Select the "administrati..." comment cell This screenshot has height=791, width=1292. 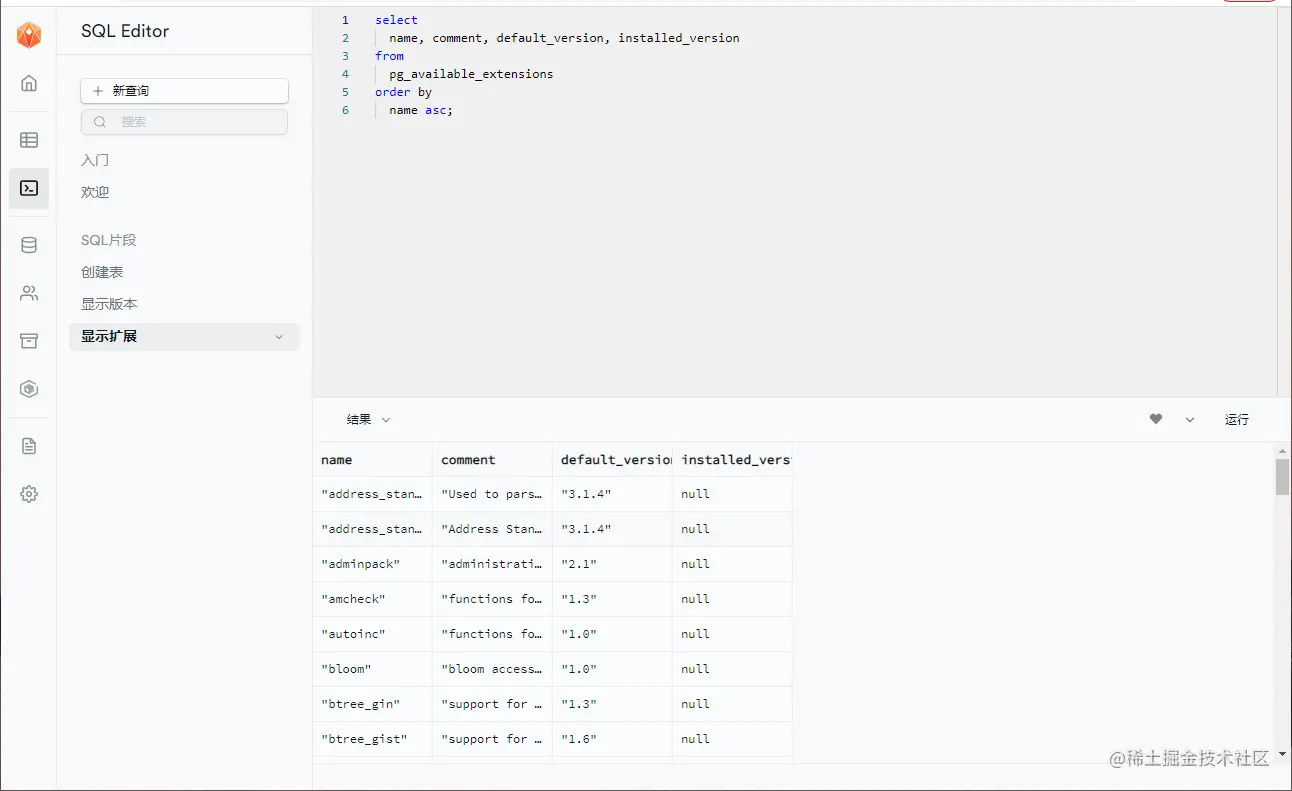[x=492, y=564]
